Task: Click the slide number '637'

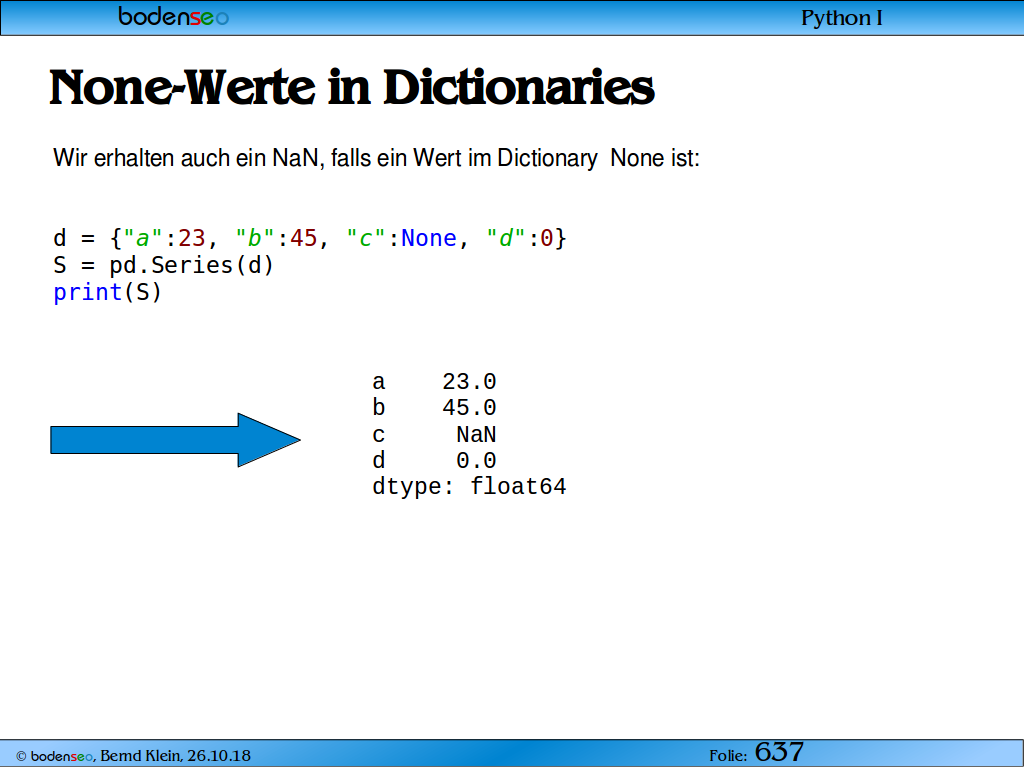Action: (779, 752)
